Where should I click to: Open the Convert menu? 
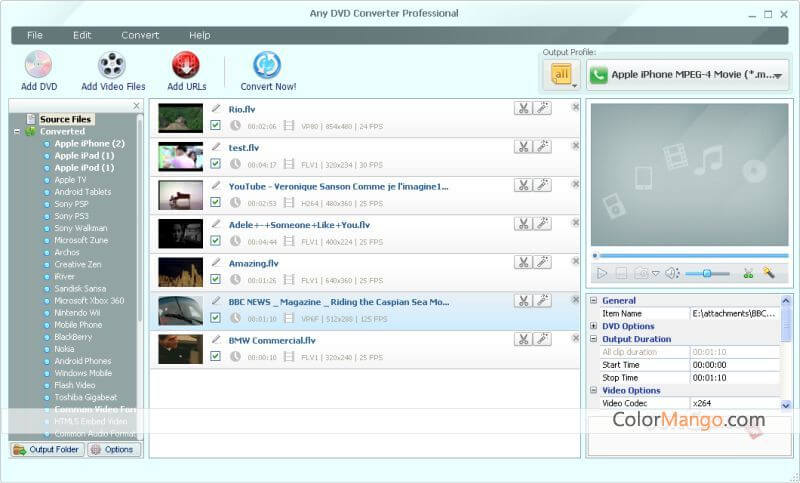click(140, 35)
